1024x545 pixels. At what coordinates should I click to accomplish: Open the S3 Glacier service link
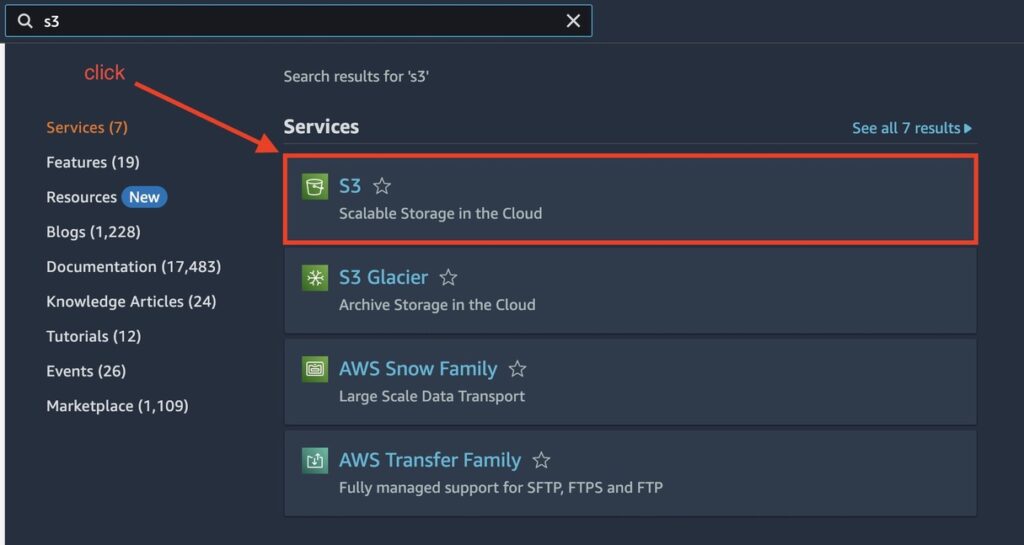coord(383,277)
